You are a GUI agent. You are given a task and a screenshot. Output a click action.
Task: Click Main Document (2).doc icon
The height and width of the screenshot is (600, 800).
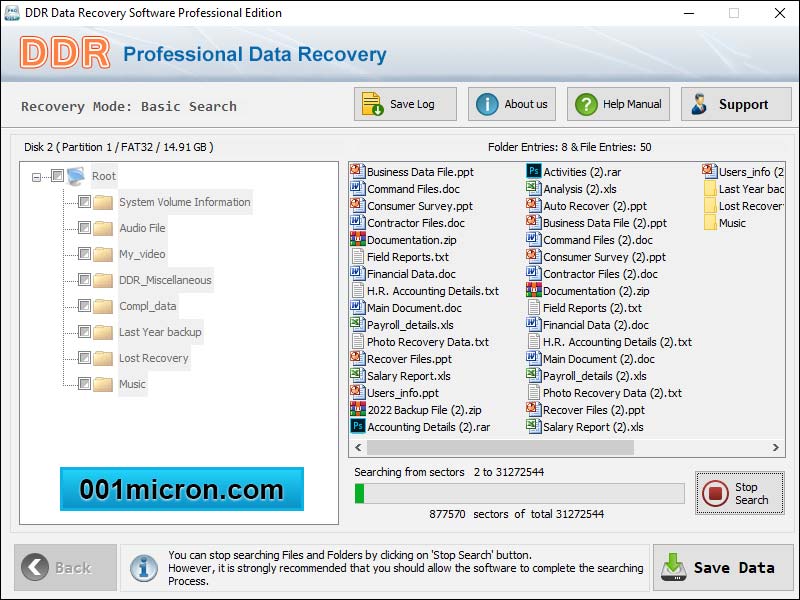pyautogui.click(x=534, y=358)
